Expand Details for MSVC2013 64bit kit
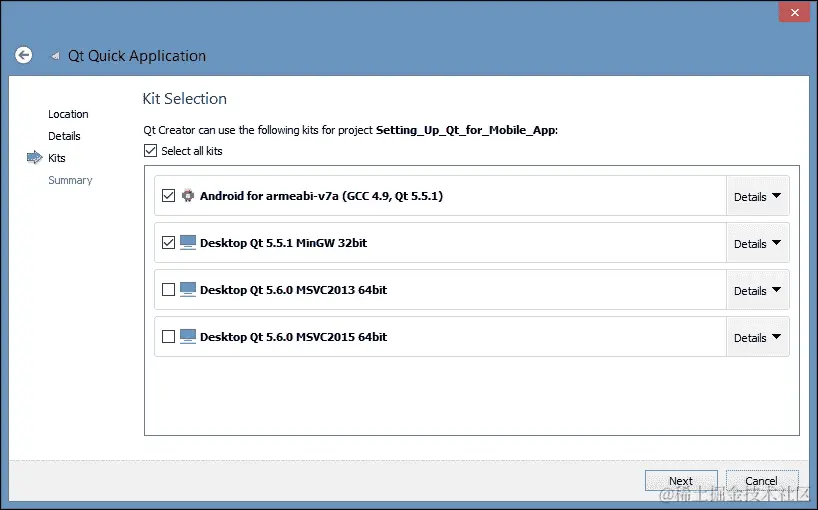The width and height of the screenshot is (818, 510). click(x=757, y=291)
